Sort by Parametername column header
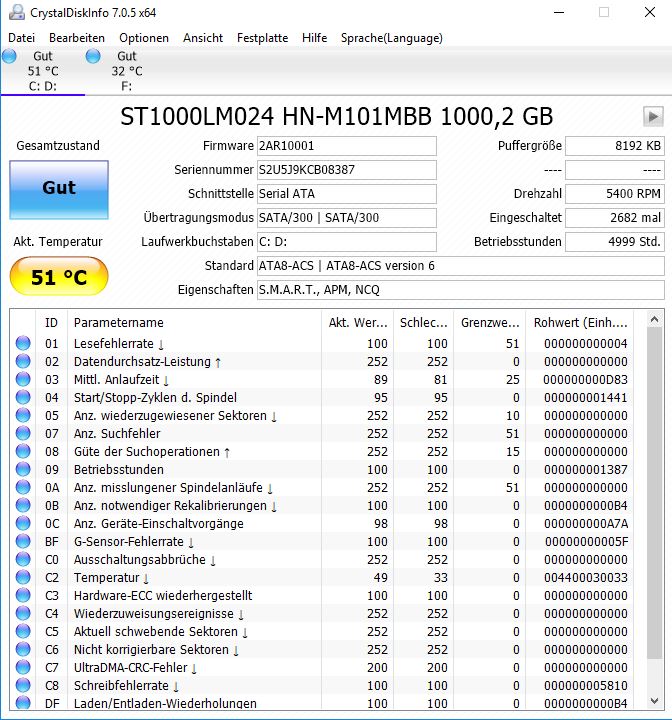Screen dimensions: 672x720 [x=195, y=322]
